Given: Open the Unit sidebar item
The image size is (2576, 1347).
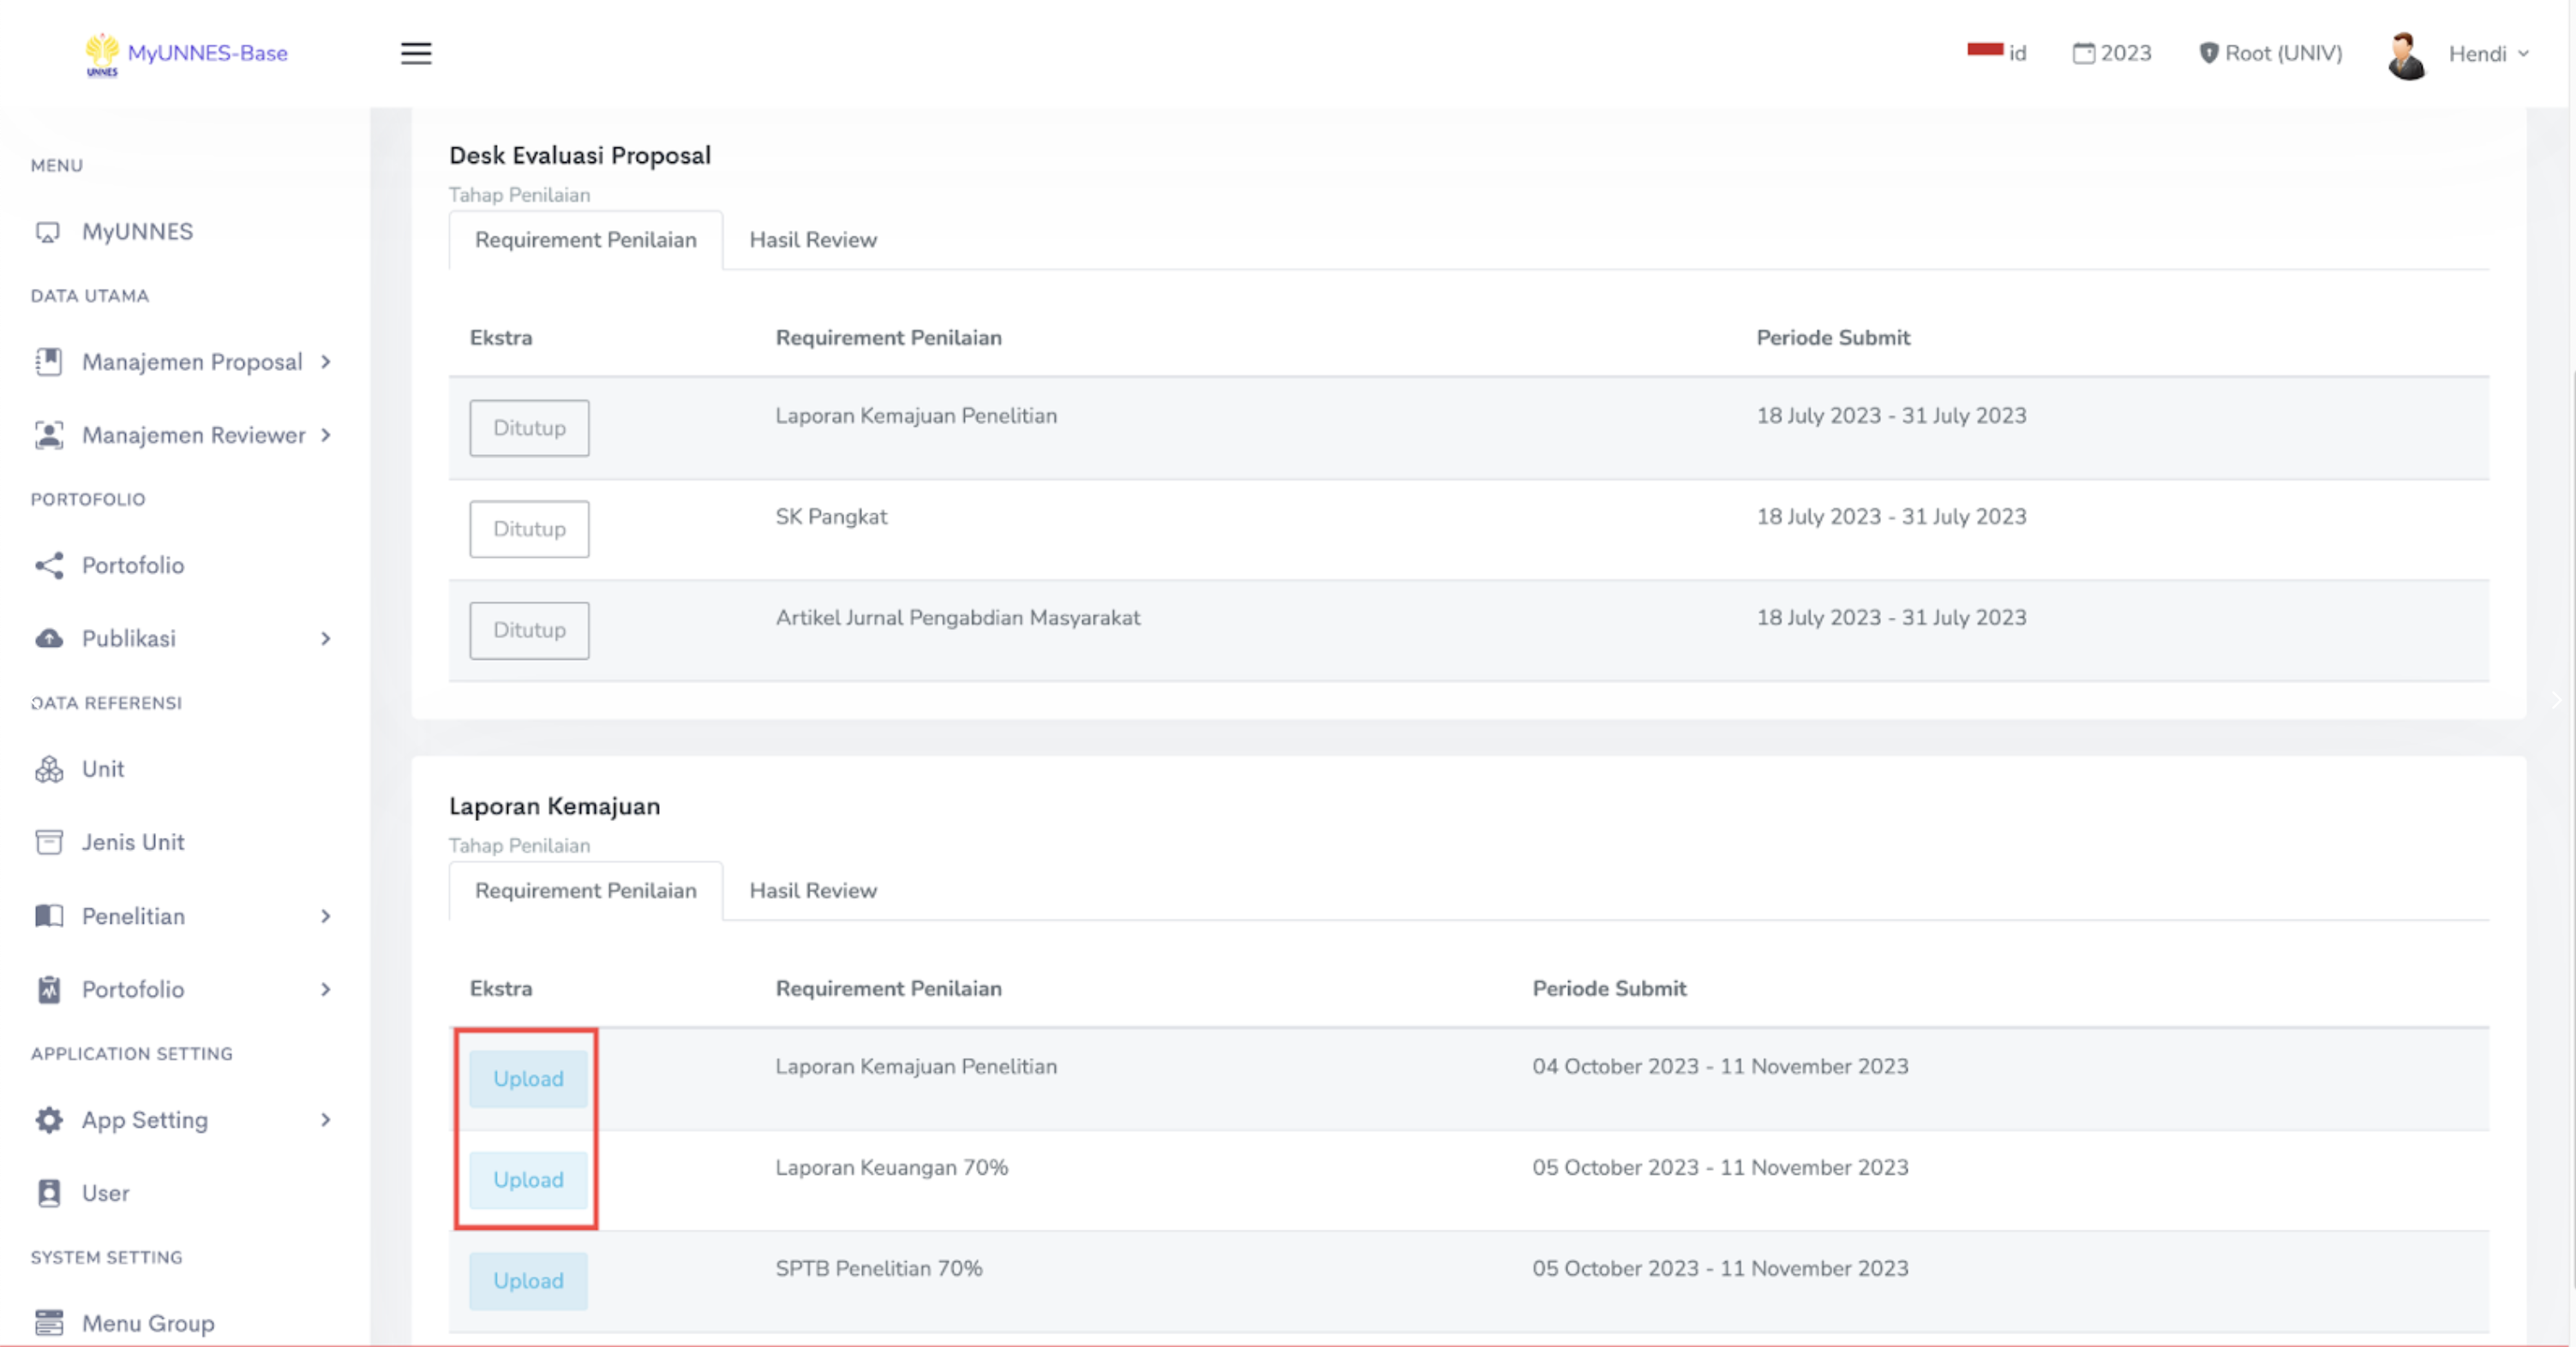Looking at the screenshot, I should [x=102, y=769].
